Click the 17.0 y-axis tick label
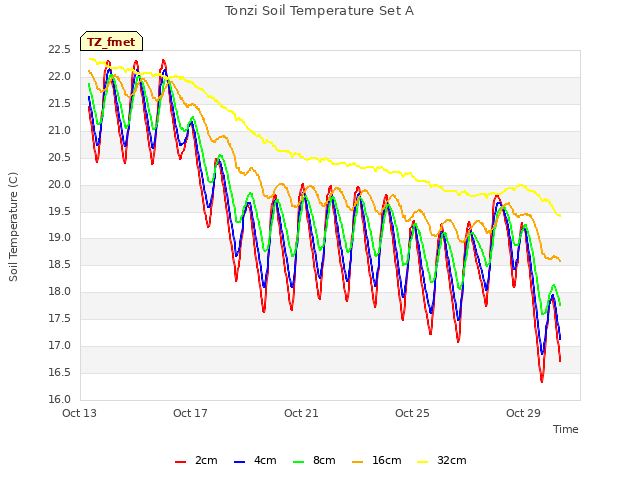640x480 pixels. [x=59, y=345]
